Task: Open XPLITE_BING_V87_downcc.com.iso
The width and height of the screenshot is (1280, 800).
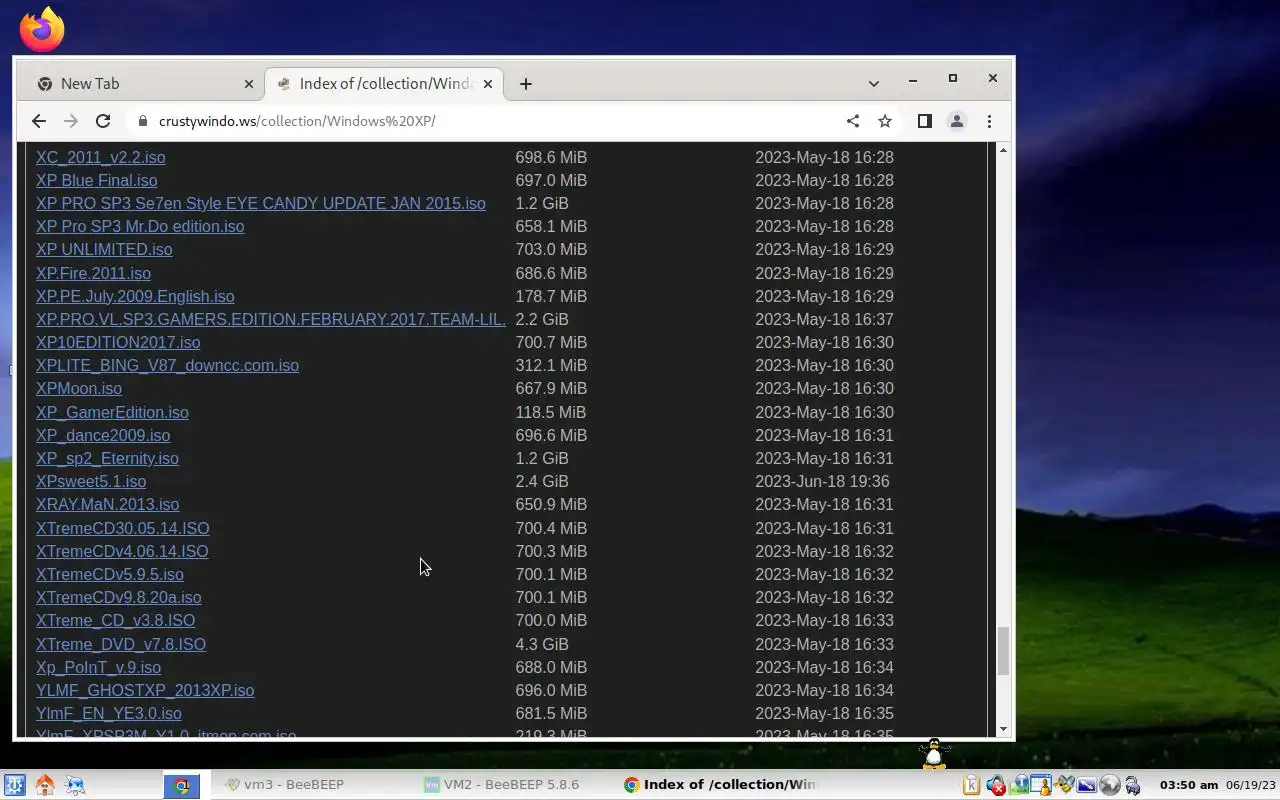Action: coord(168,365)
